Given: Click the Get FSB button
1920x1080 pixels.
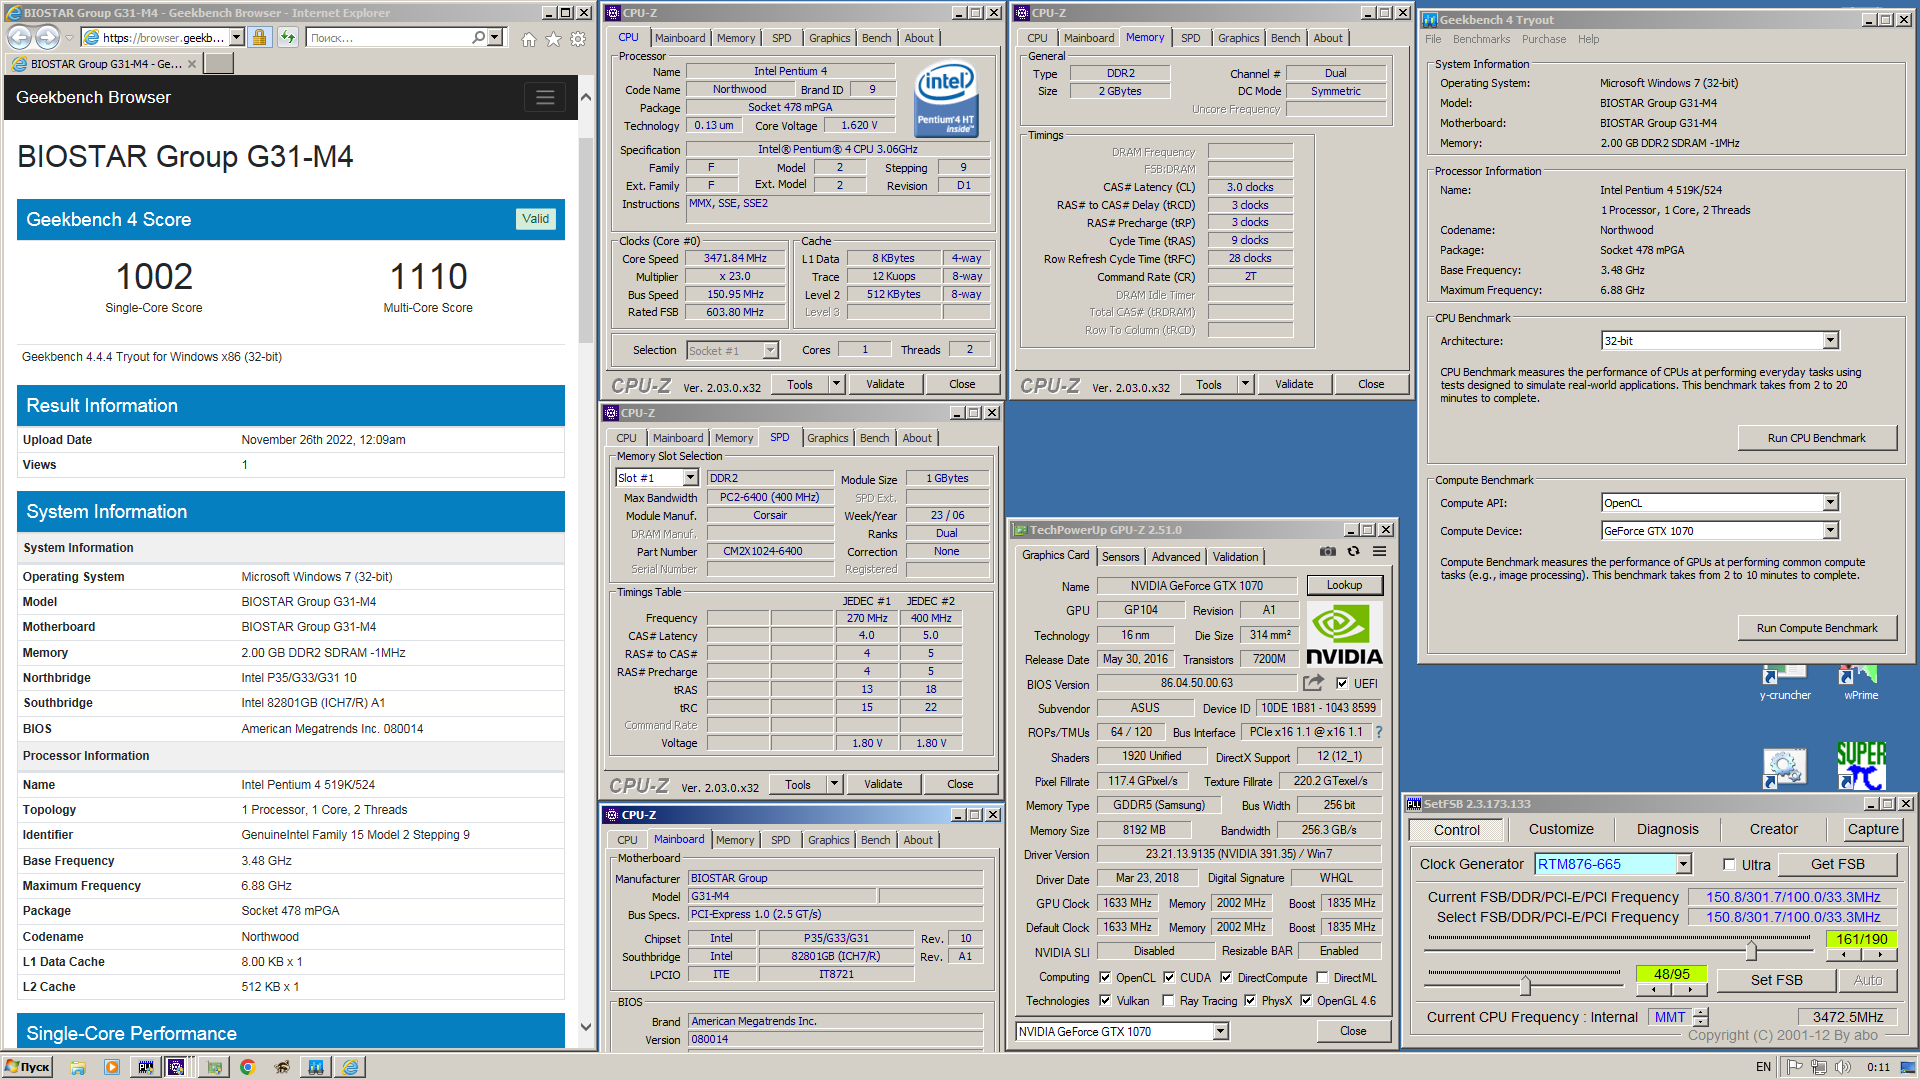Looking at the screenshot, I should [1837, 864].
